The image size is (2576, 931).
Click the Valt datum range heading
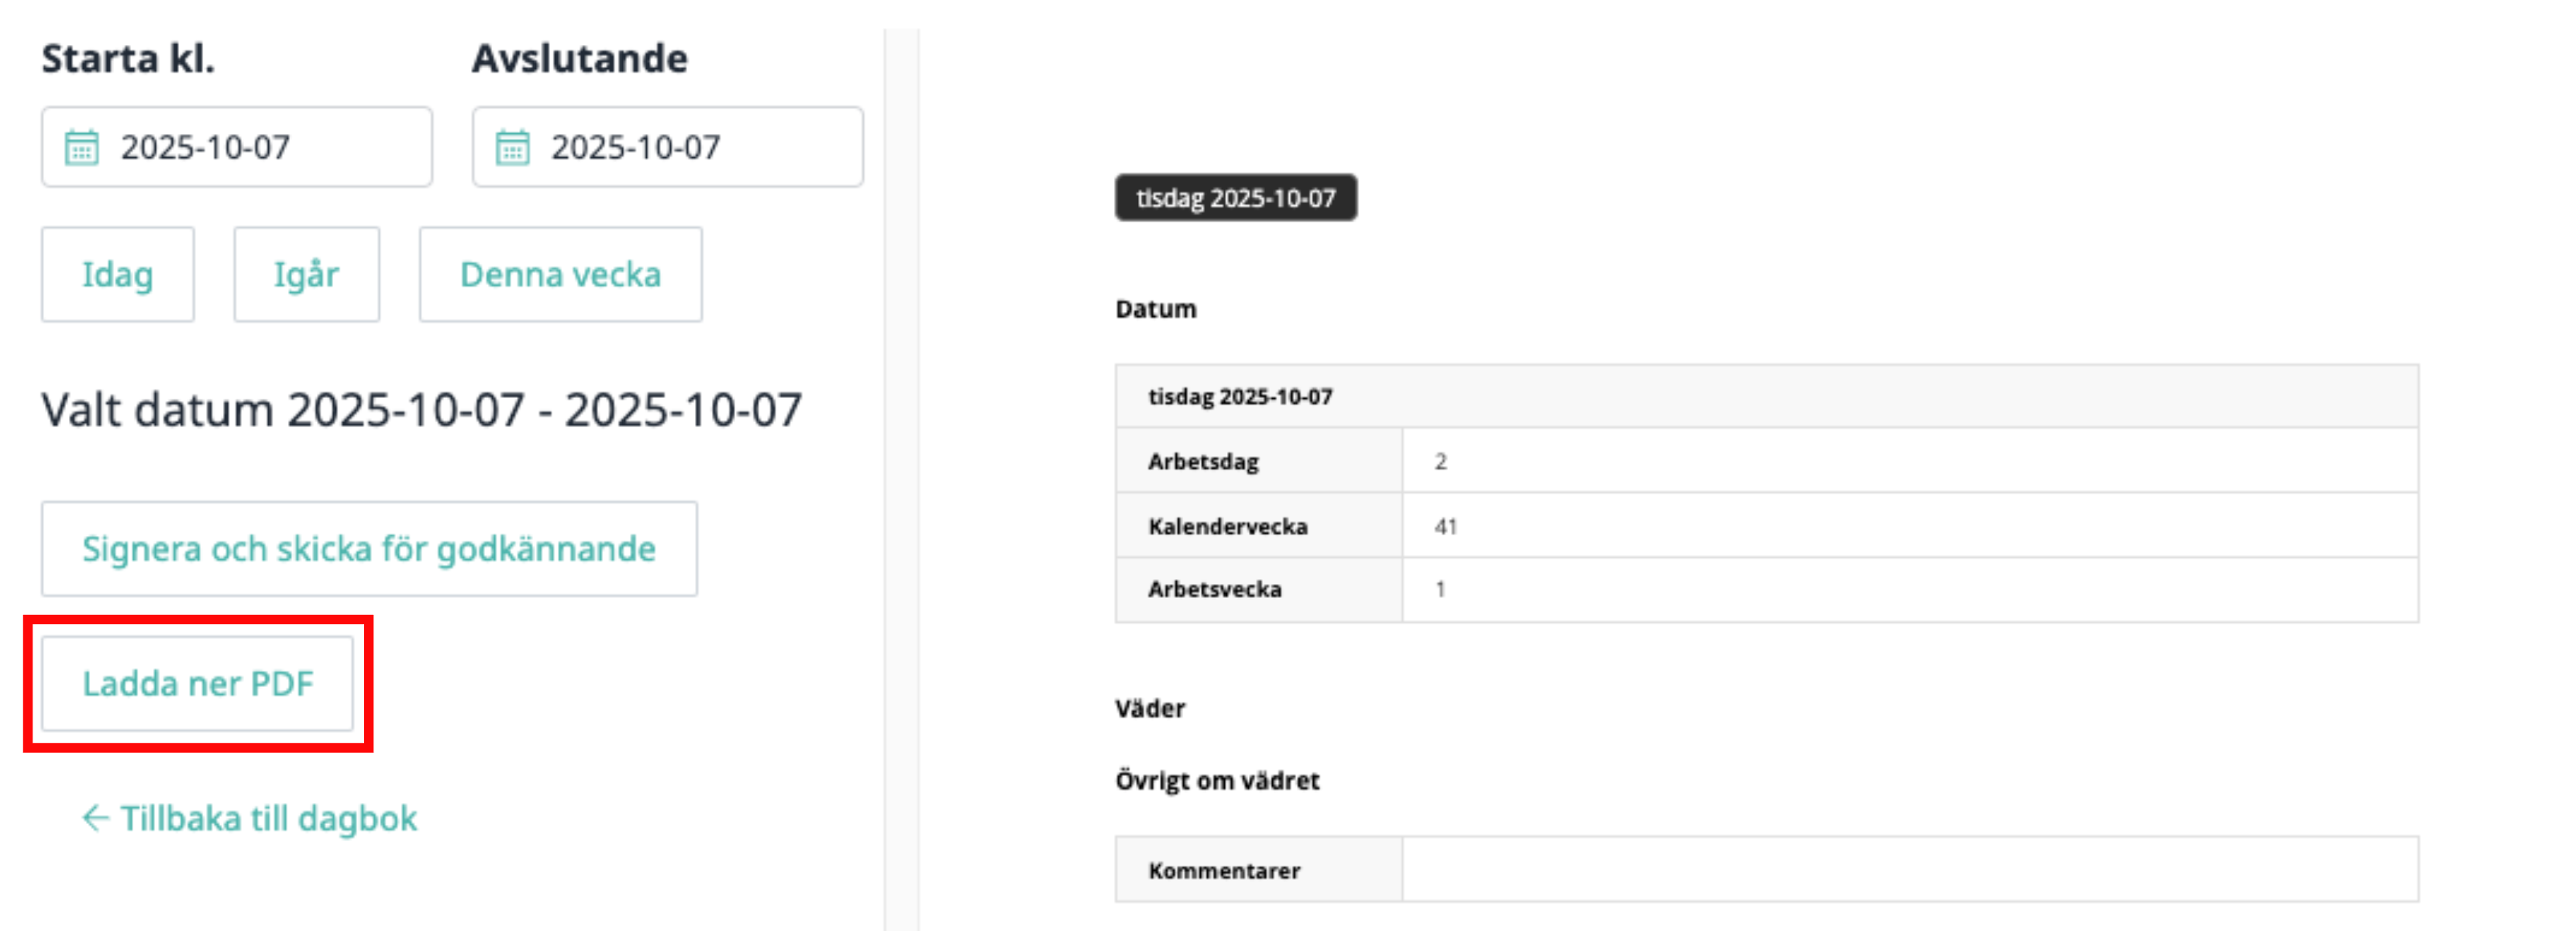422,410
